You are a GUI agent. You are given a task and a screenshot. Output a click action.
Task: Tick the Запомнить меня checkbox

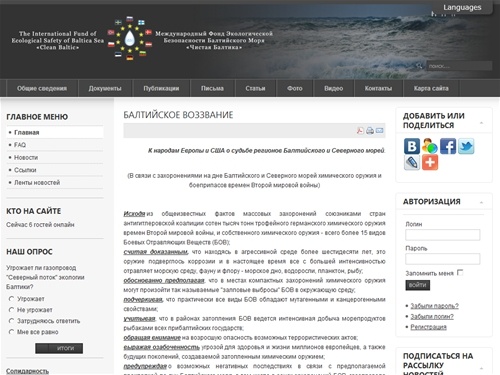[460, 273]
